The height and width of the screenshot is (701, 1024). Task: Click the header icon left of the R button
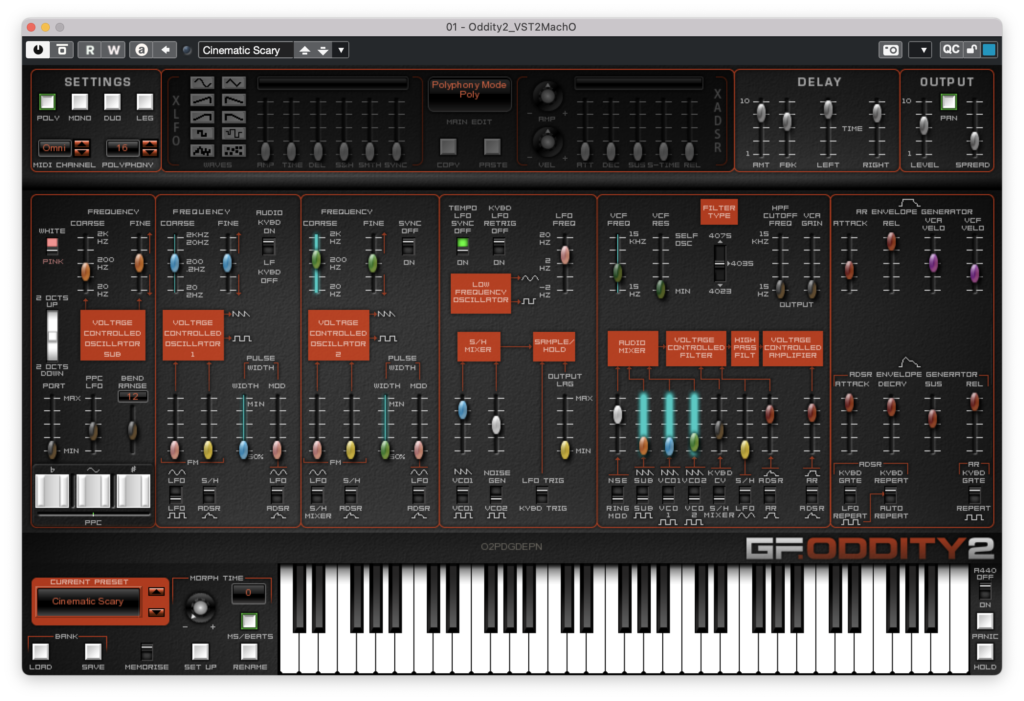point(62,50)
